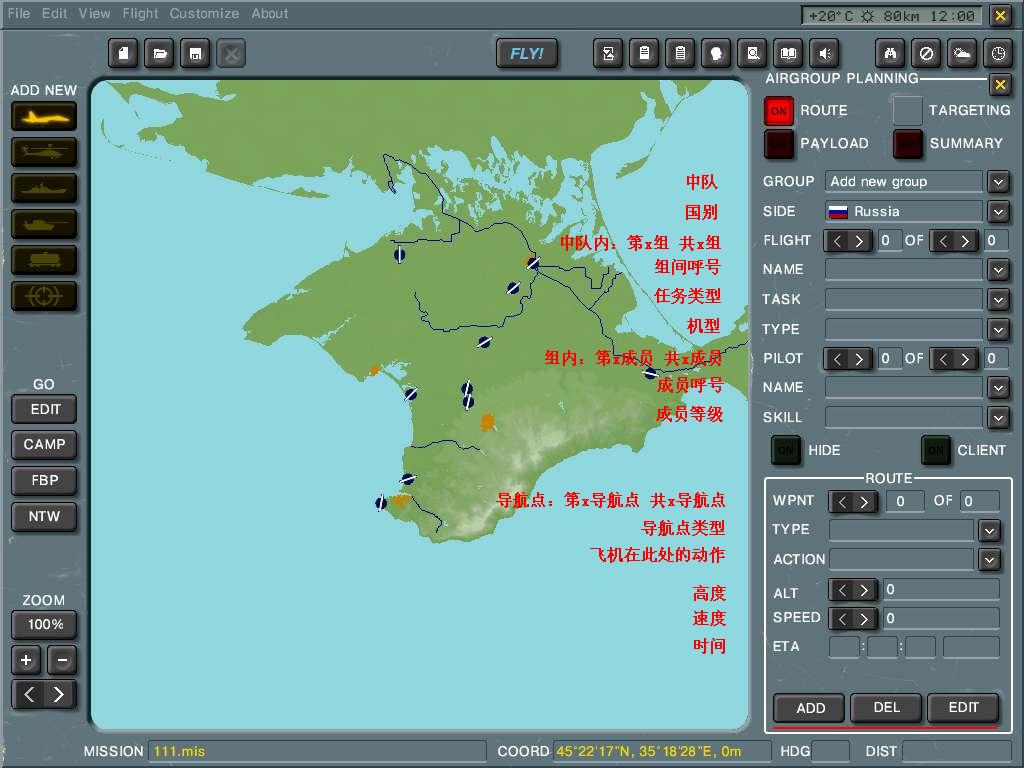Image resolution: width=1024 pixels, height=768 pixels.
Task: Click the open mission folder icon
Action: click(158, 54)
